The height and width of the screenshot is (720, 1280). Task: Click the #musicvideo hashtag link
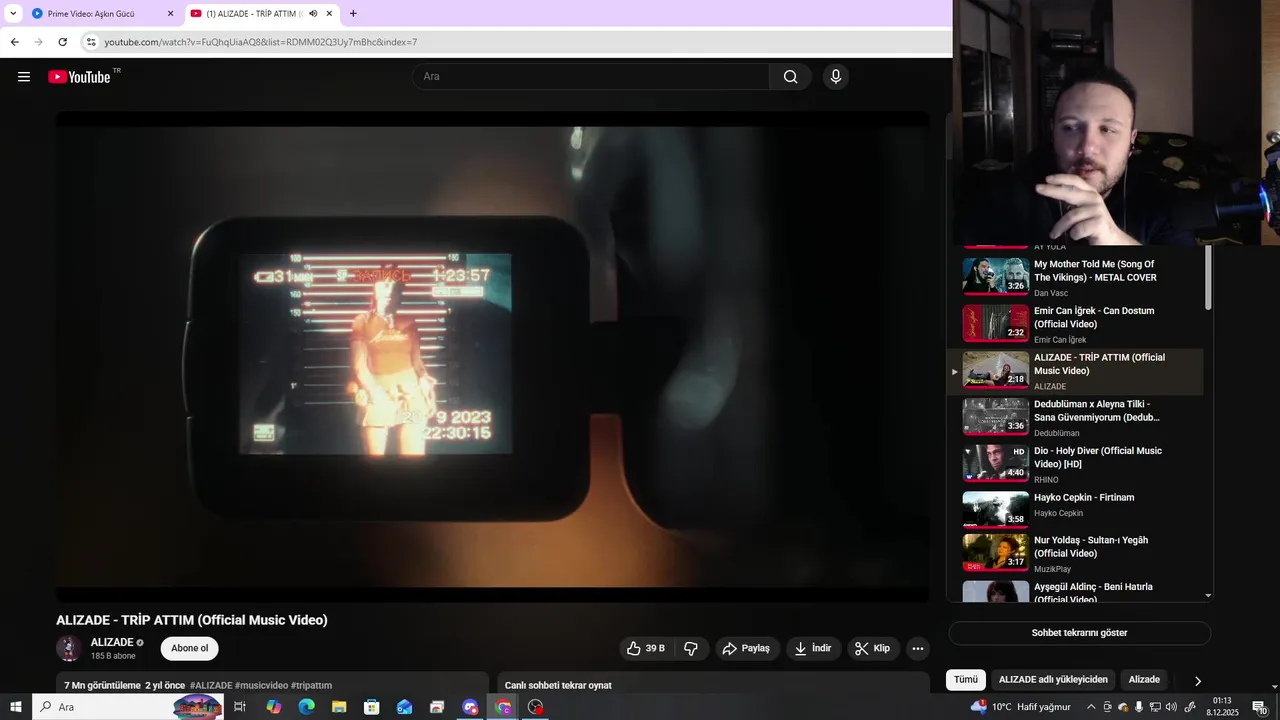pos(261,686)
